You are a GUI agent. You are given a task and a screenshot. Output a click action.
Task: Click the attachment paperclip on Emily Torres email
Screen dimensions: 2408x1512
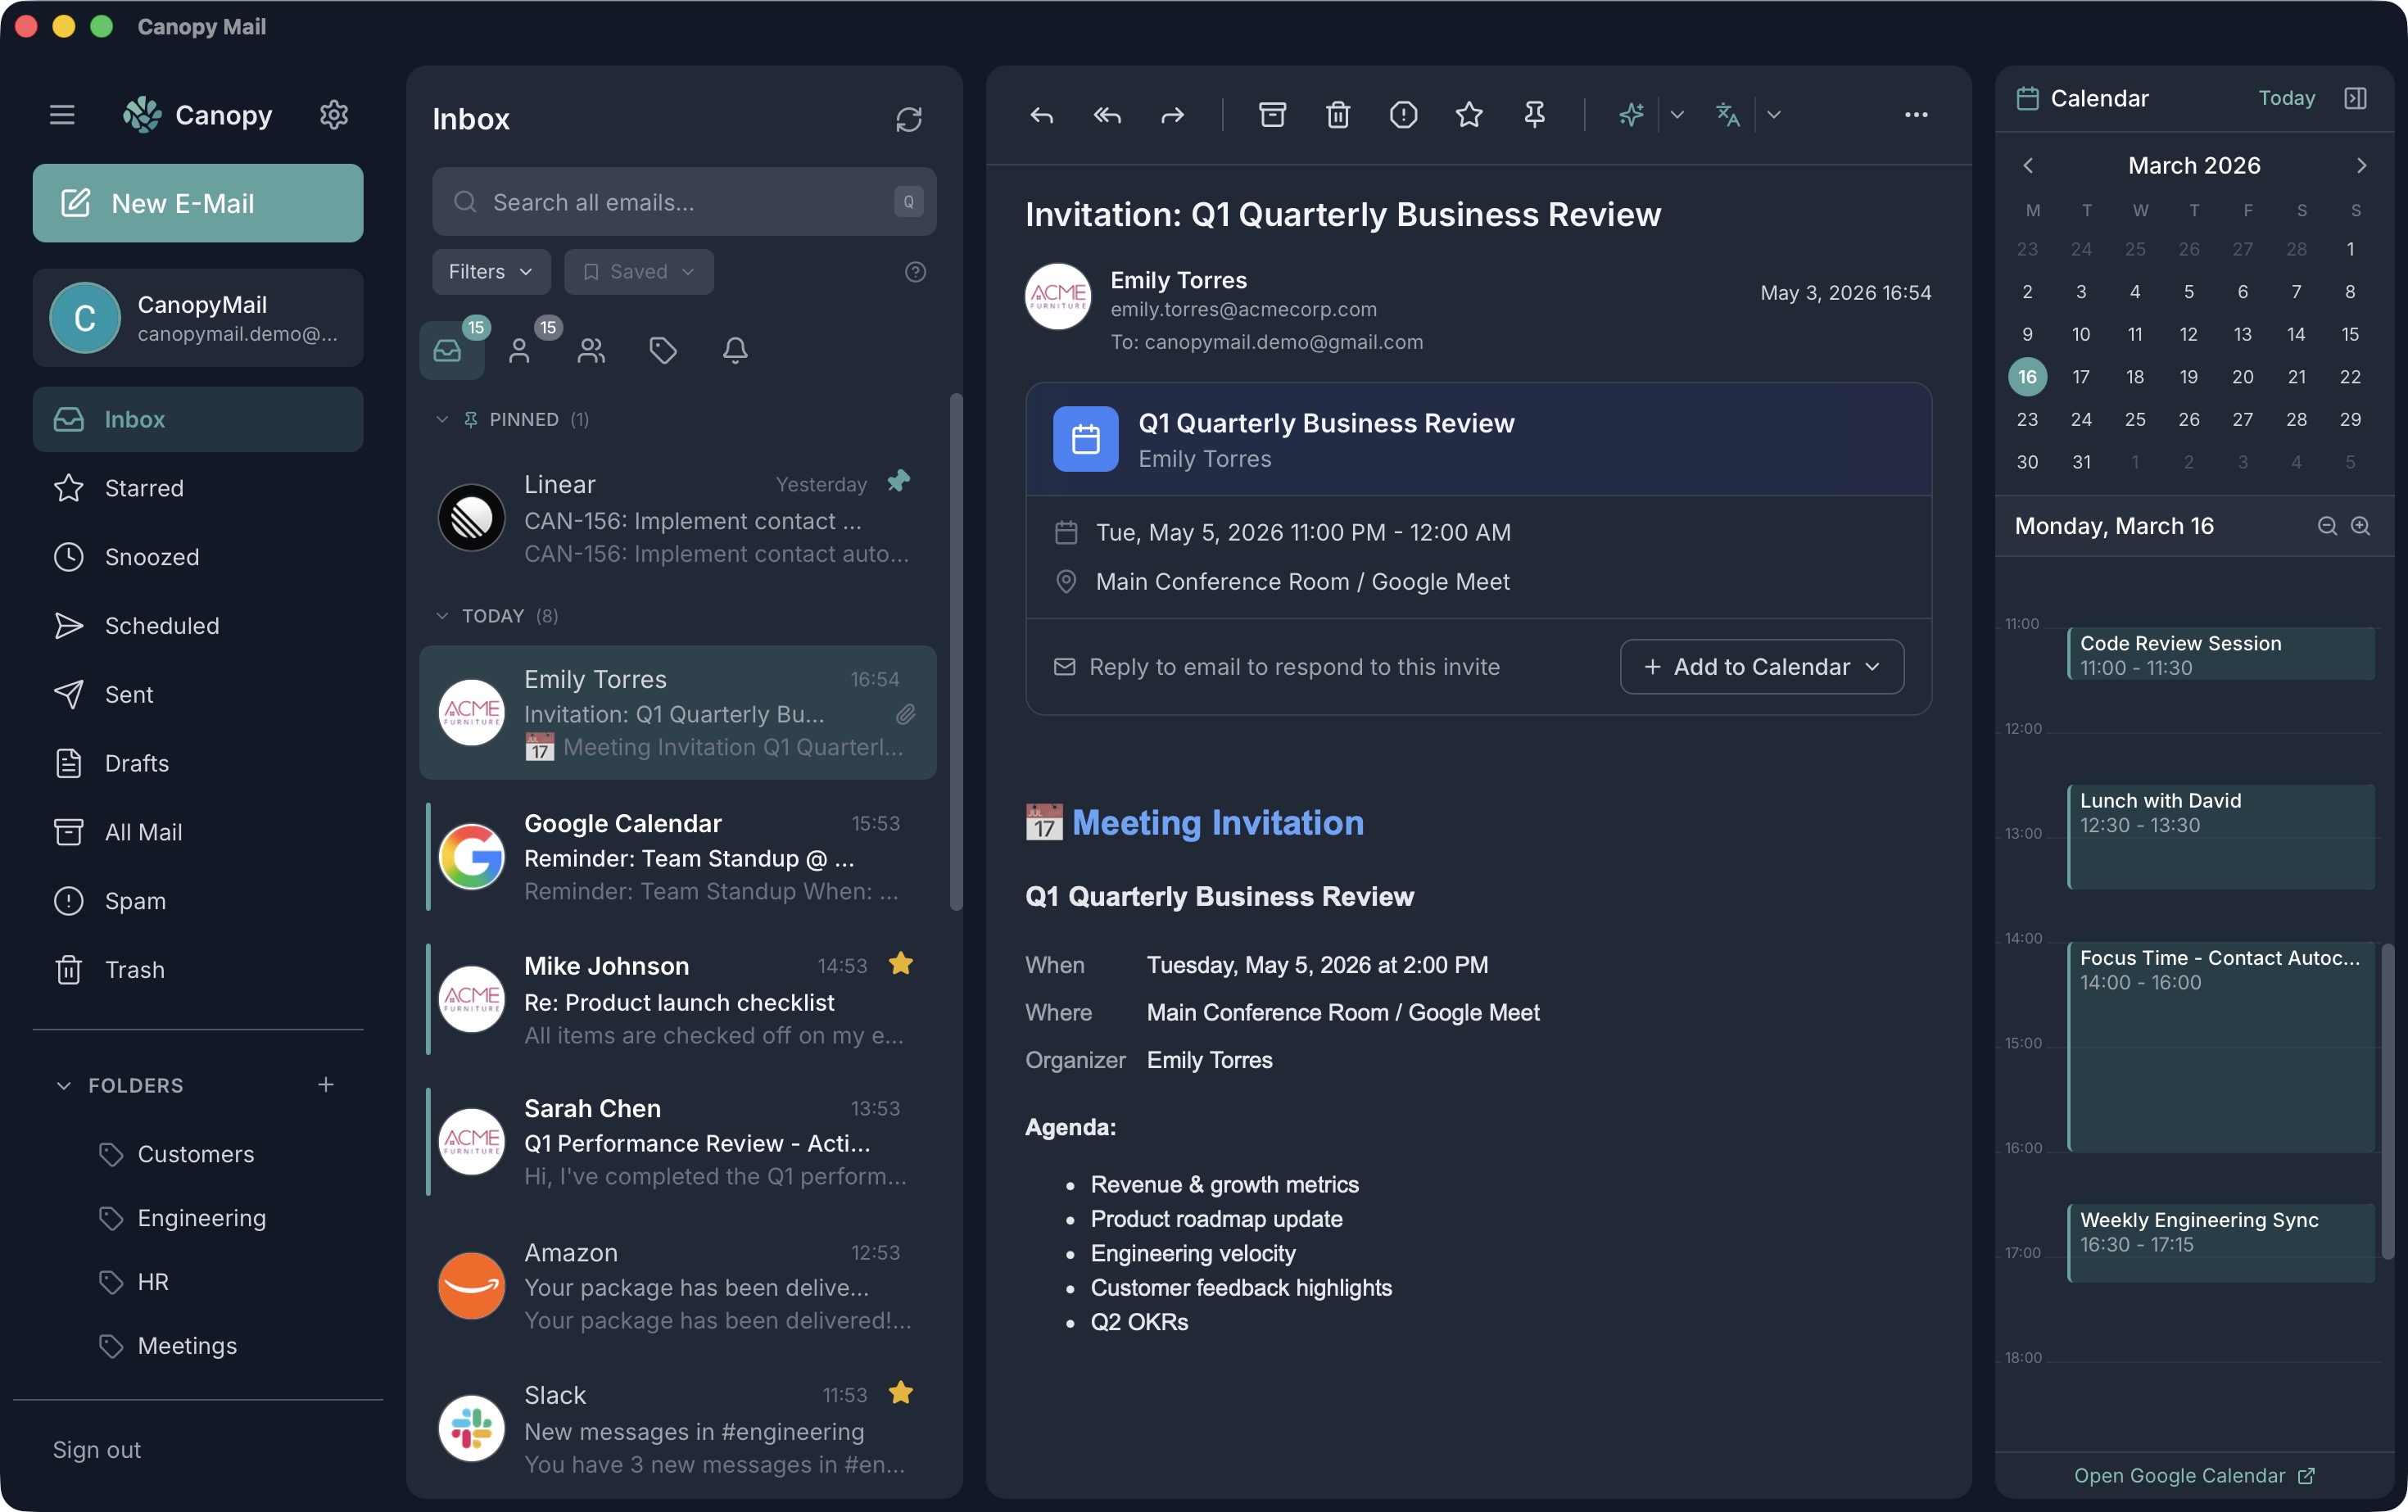(905, 714)
